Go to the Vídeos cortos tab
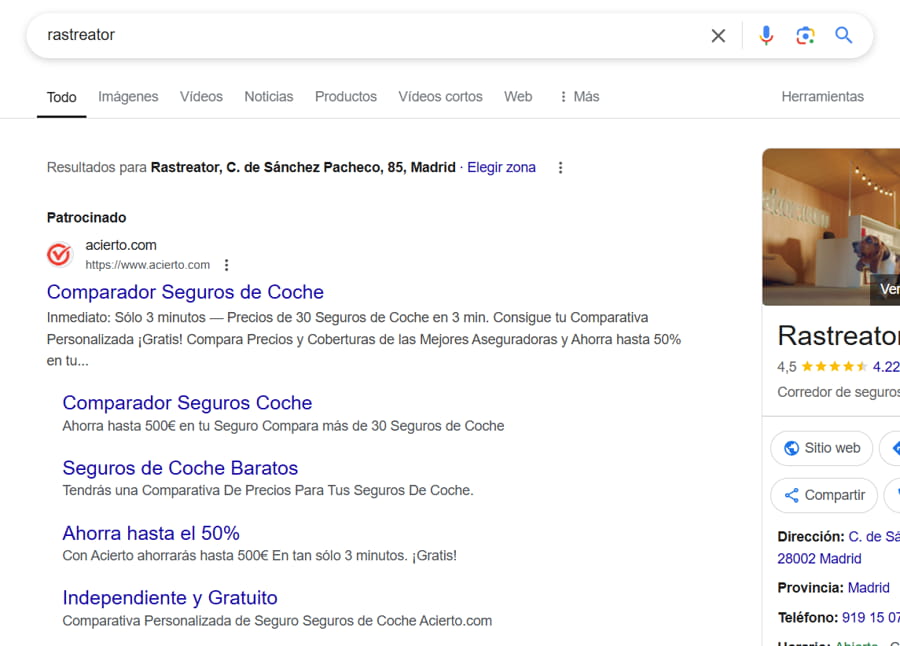 click(x=440, y=96)
